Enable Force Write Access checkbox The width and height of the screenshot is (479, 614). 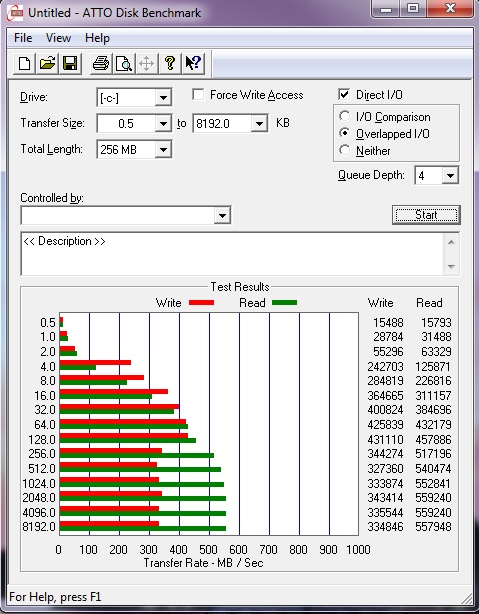[198, 95]
